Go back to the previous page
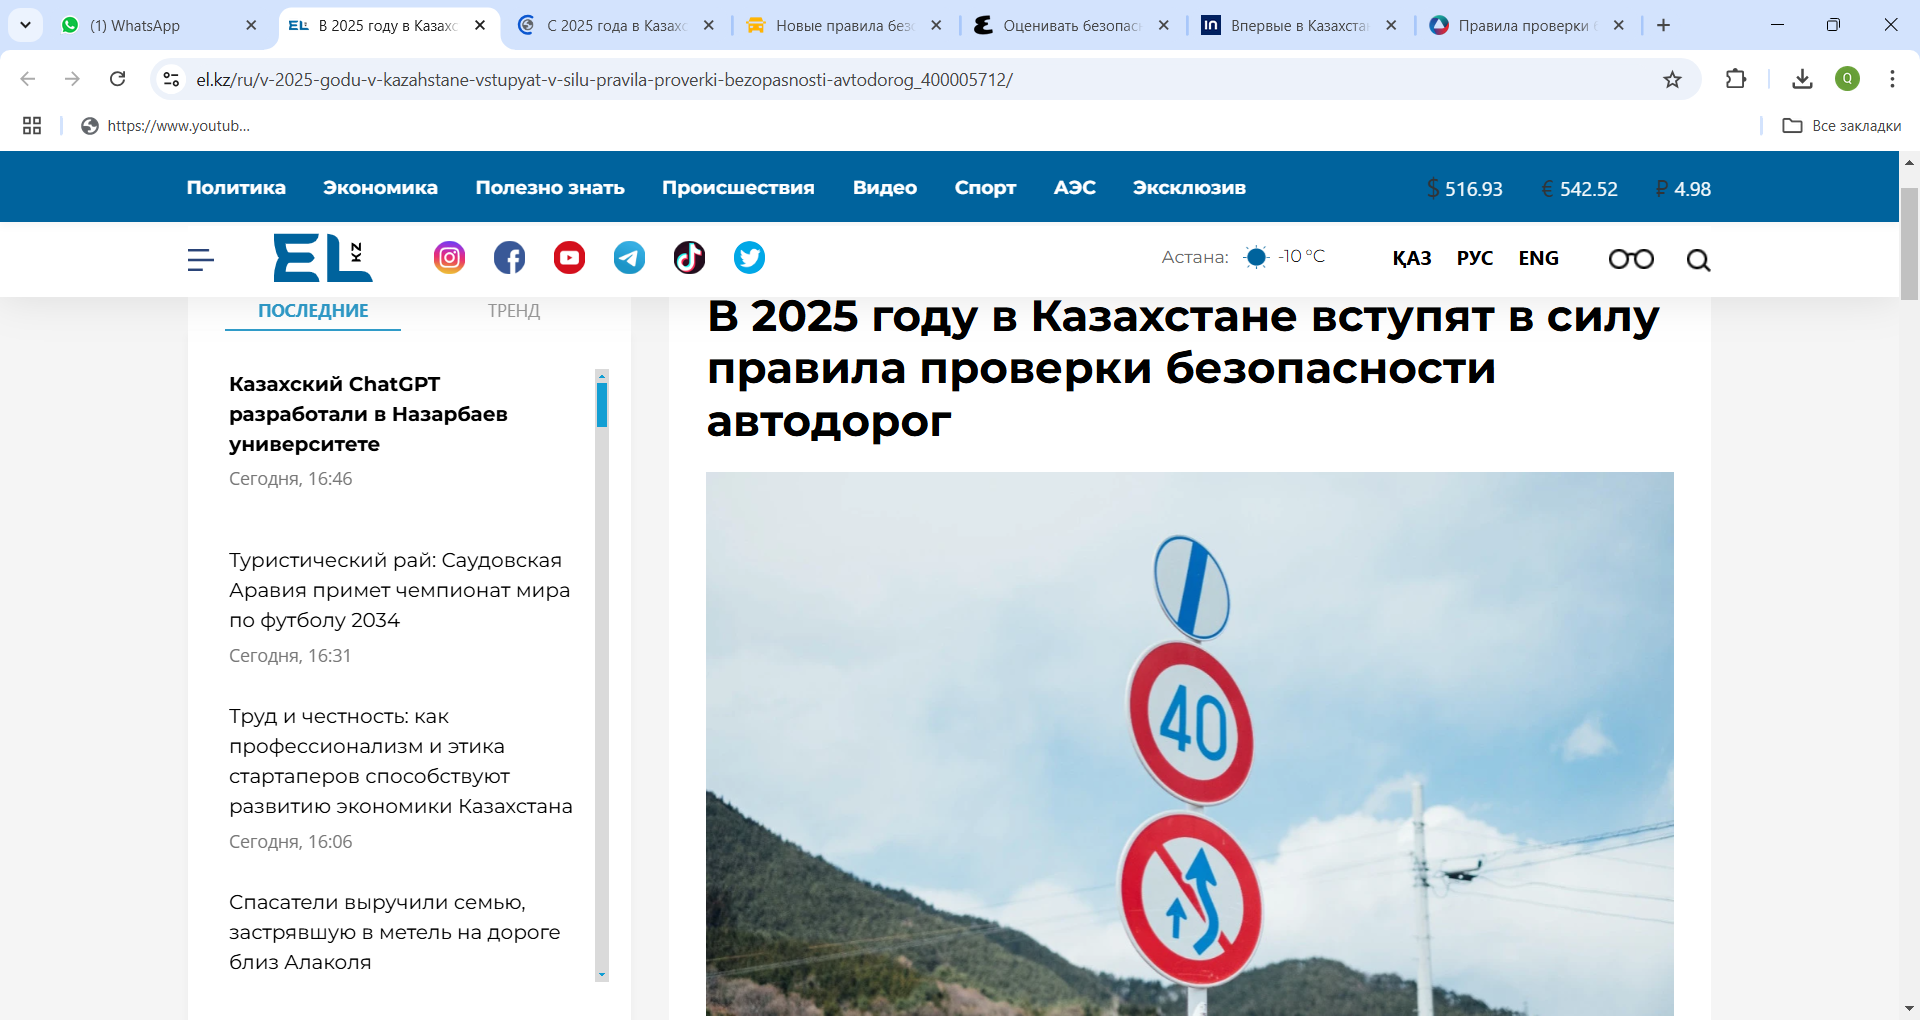This screenshot has width=1920, height=1020. (x=28, y=79)
